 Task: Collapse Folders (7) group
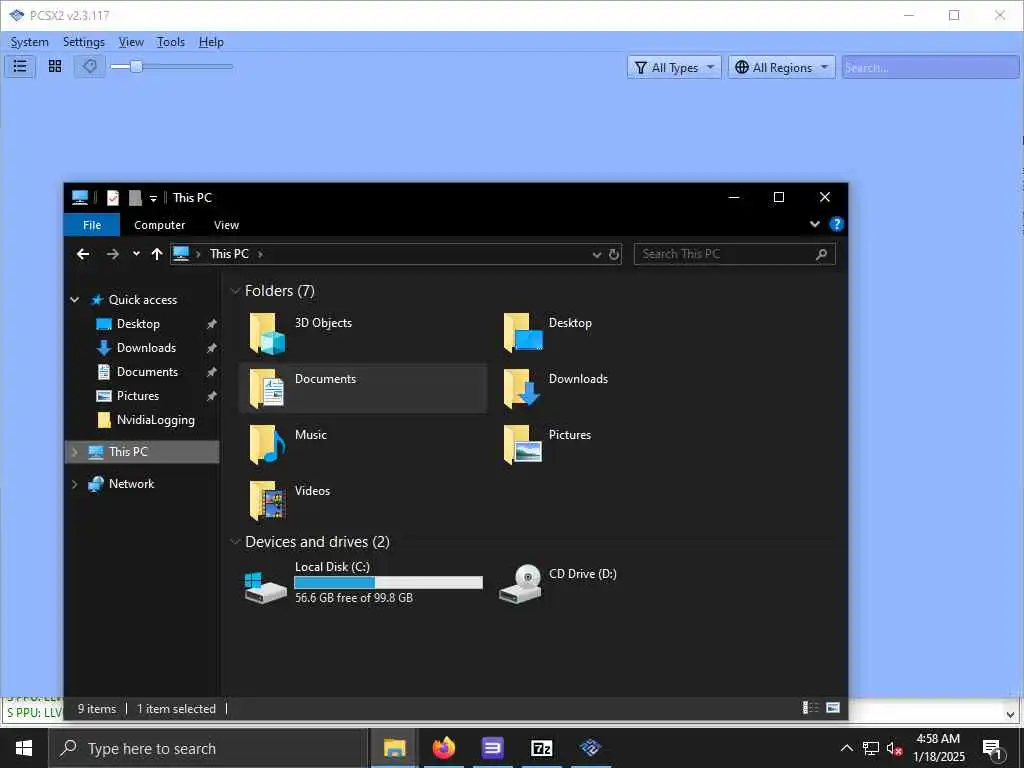point(235,291)
